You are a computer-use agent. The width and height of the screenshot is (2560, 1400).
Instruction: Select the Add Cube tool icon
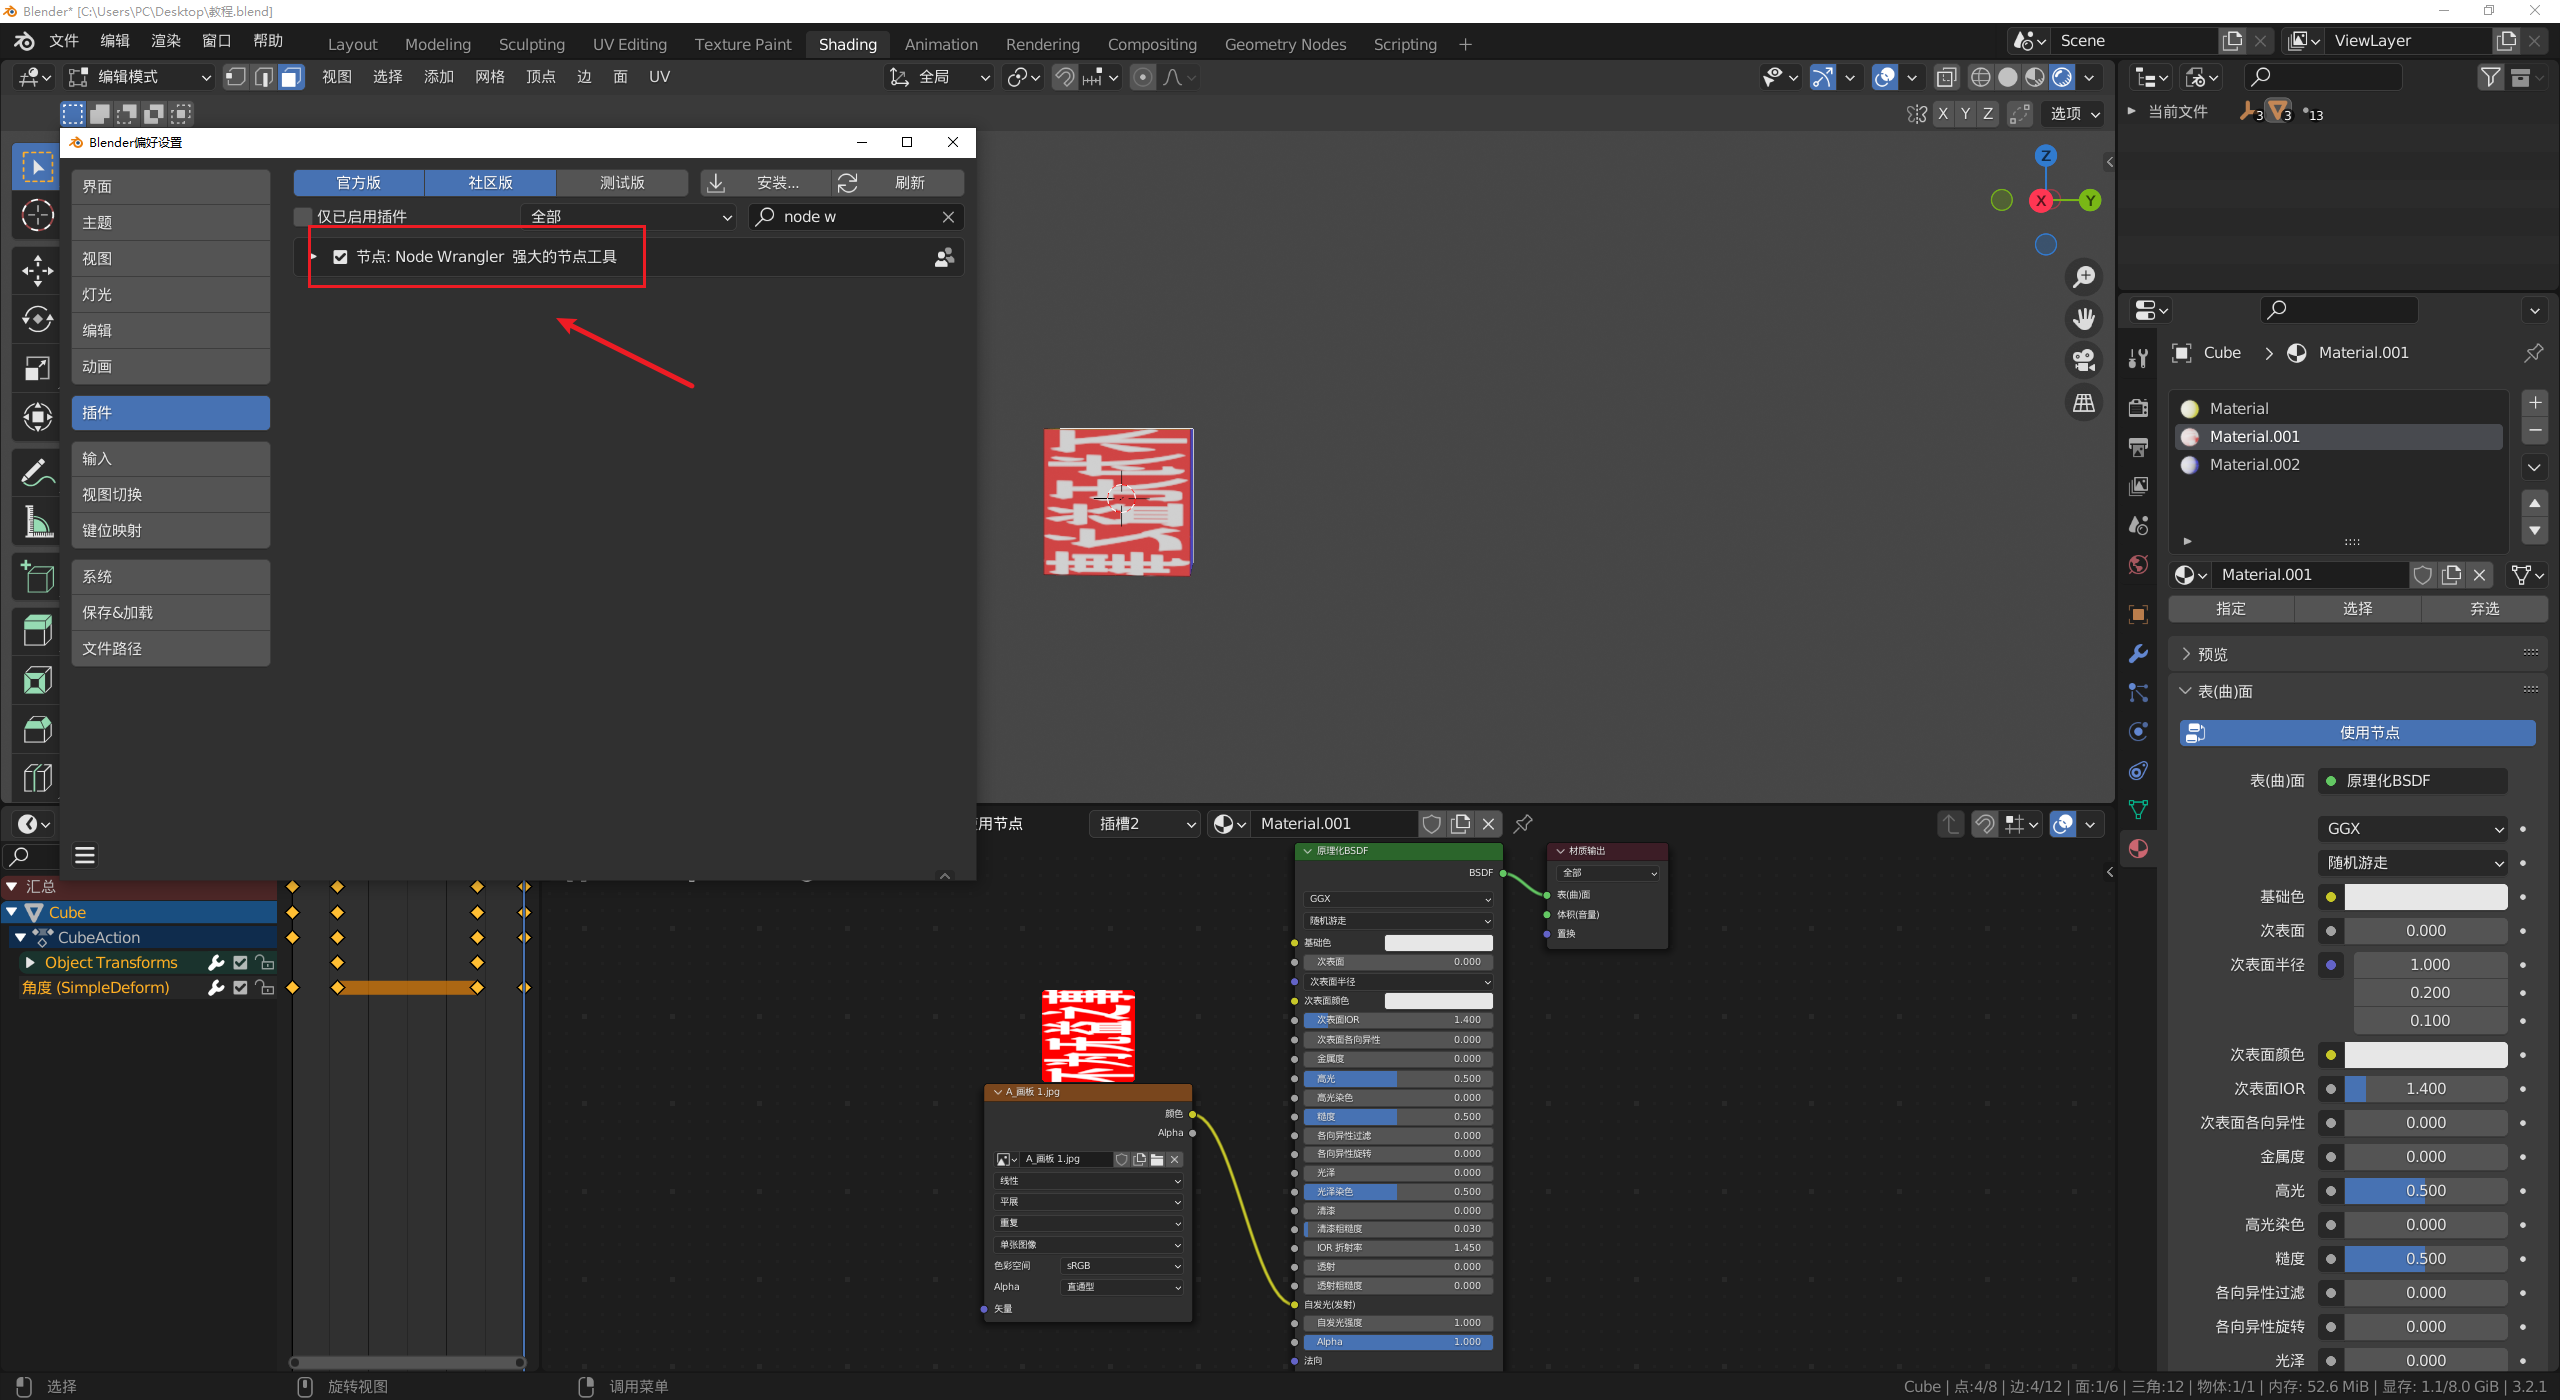(37, 577)
